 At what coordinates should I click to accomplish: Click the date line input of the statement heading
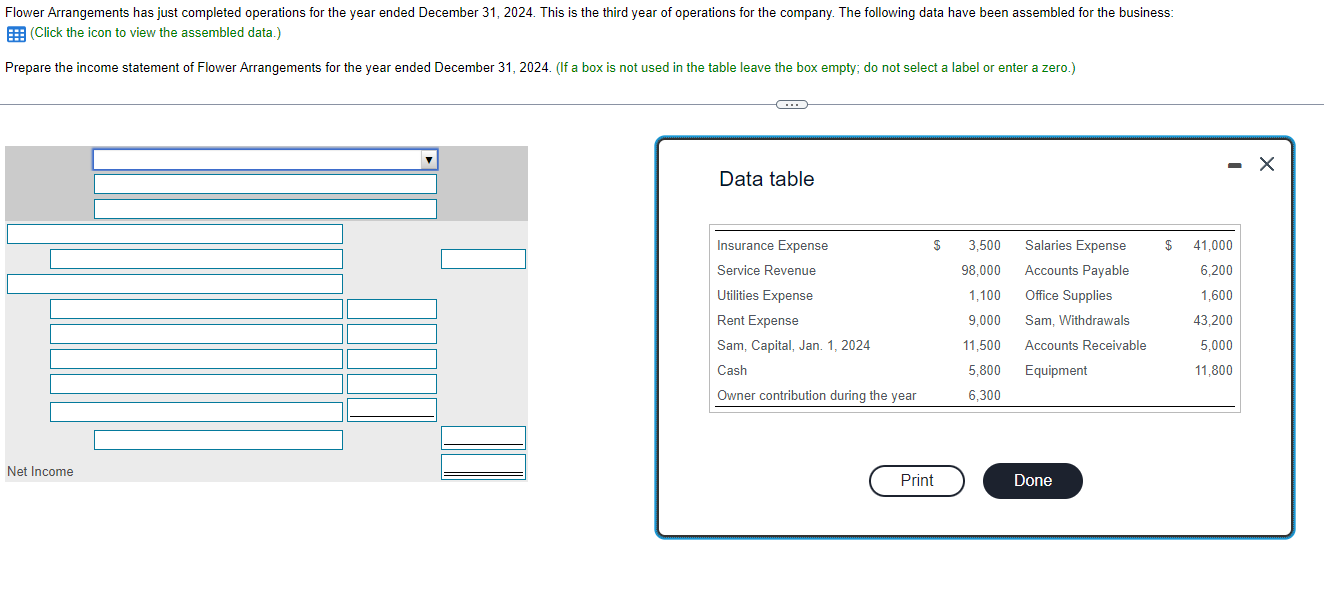[x=265, y=208]
